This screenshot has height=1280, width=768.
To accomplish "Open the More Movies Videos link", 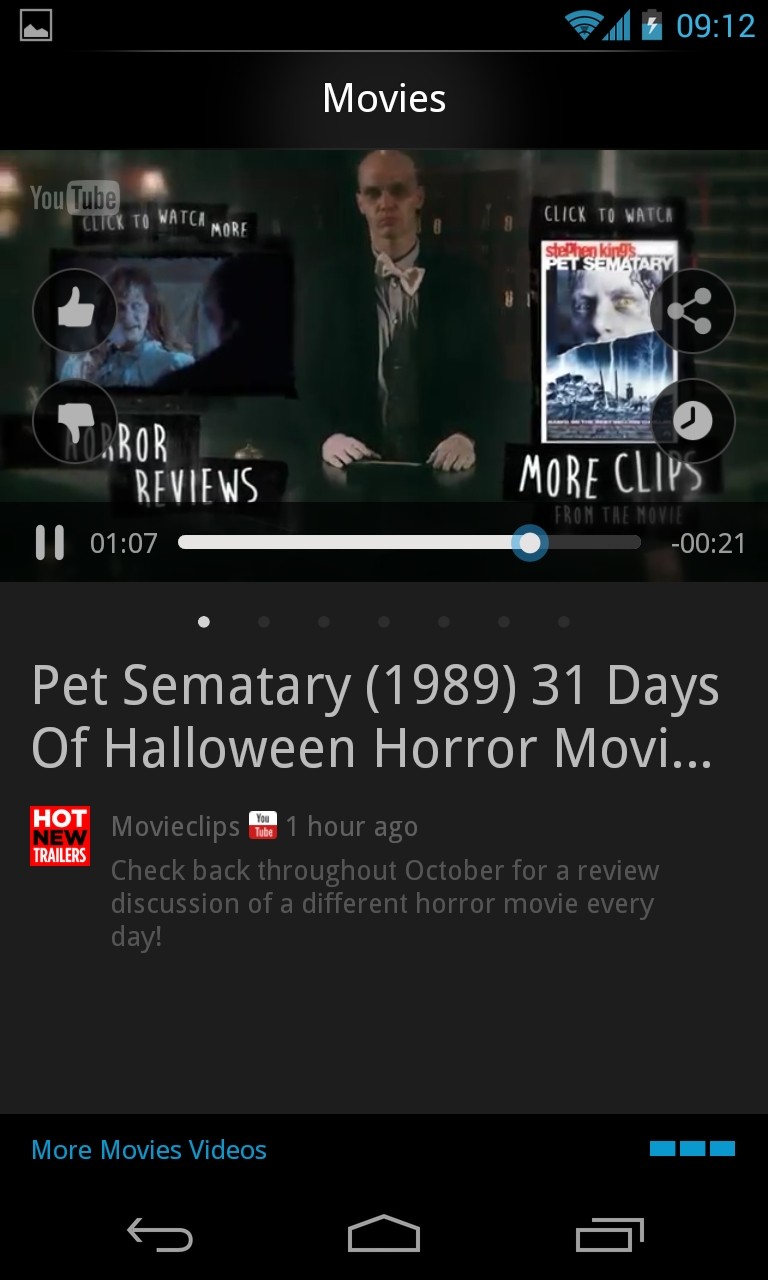I will (149, 1150).
